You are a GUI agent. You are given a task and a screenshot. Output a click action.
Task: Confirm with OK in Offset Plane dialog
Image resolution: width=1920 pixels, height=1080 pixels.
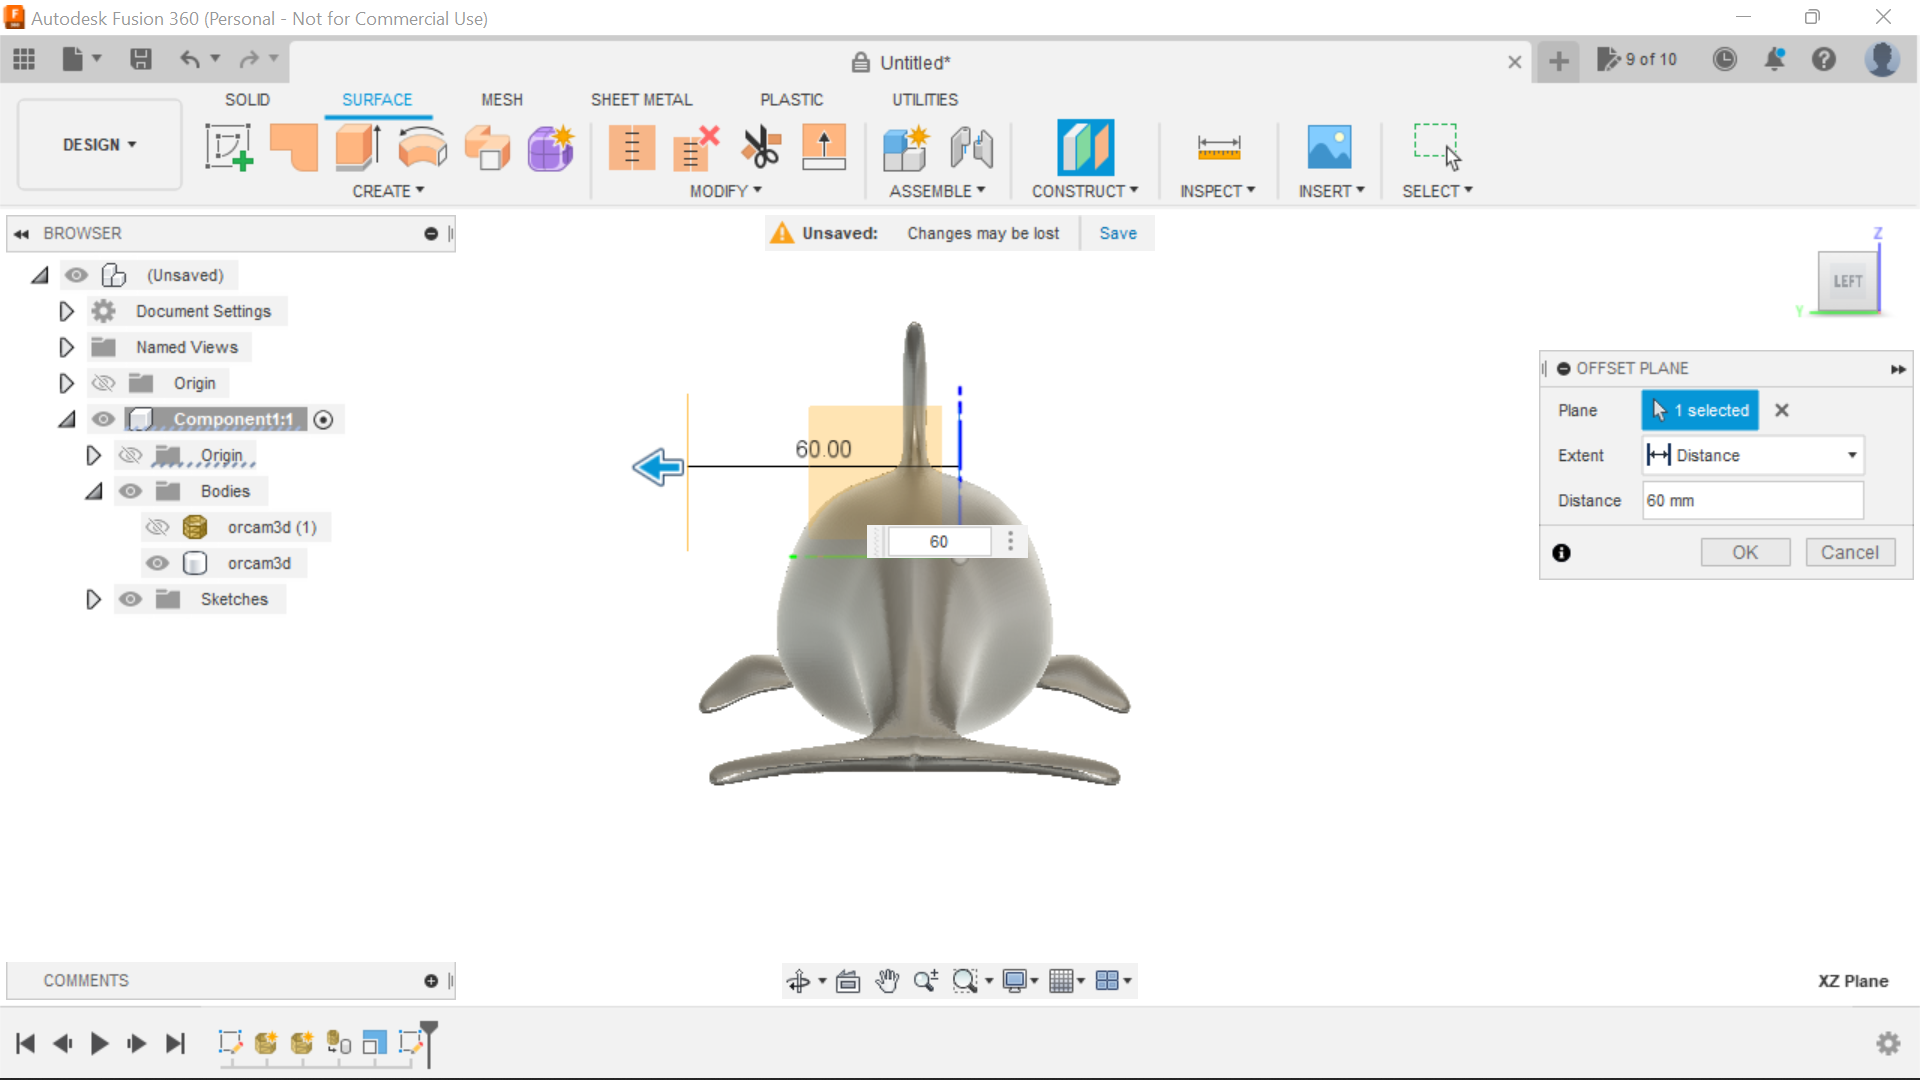click(x=1744, y=552)
